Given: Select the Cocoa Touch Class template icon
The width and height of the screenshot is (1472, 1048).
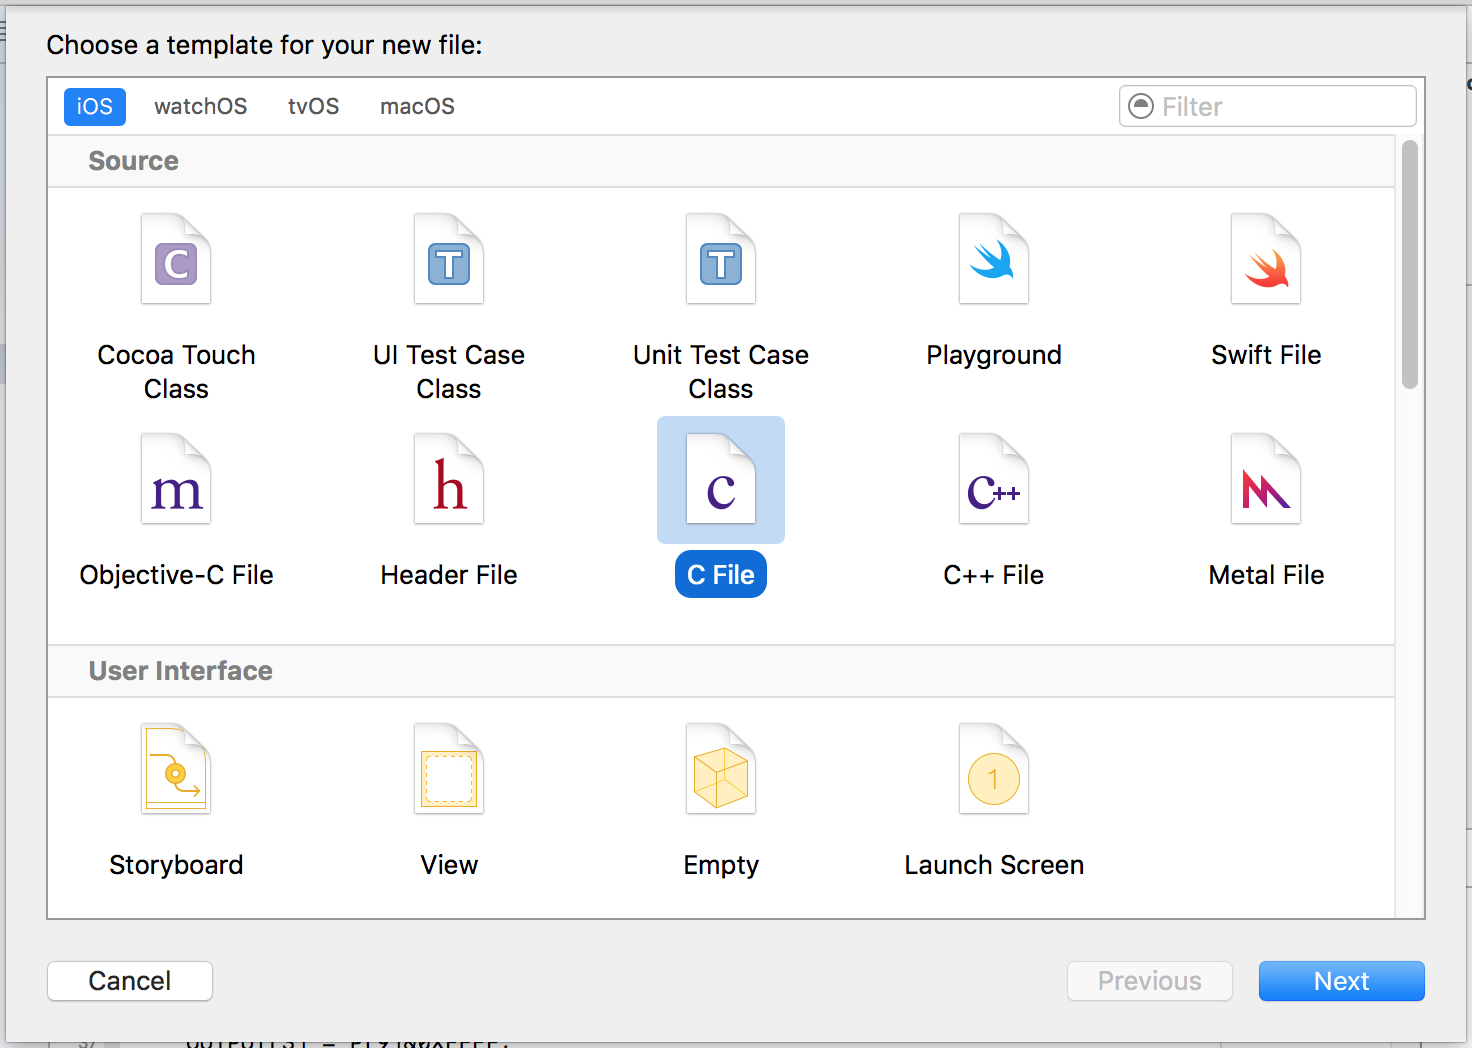Looking at the screenshot, I should 176,259.
